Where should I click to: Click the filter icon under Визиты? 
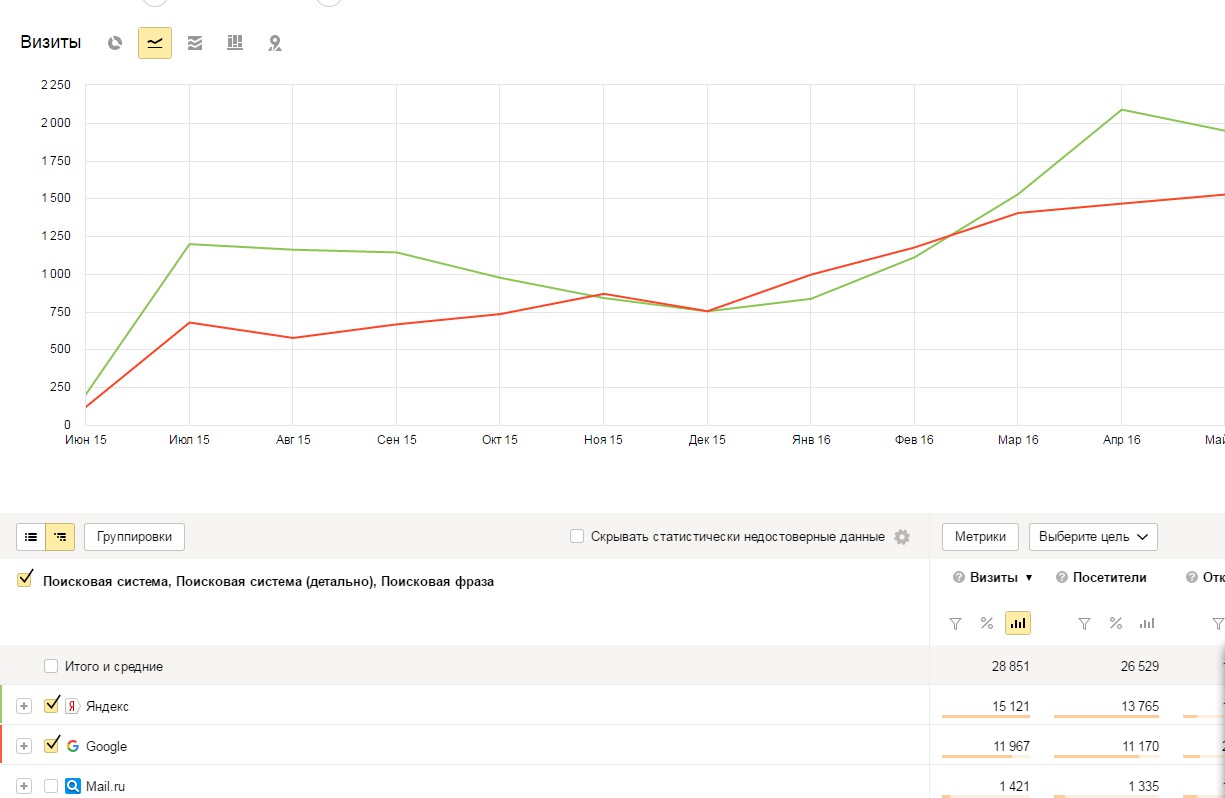click(955, 623)
